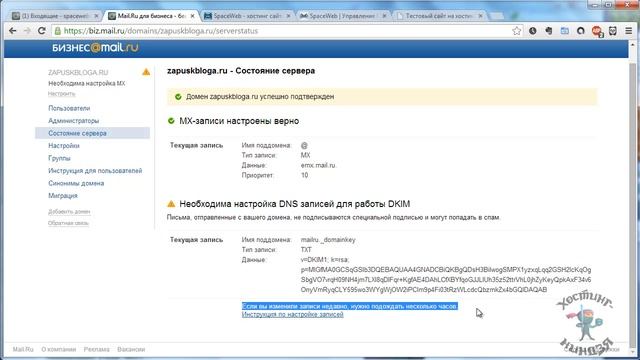Open Администраторы in sidebar
The height and width of the screenshot is (360, 640).
(x=73, y=121)
